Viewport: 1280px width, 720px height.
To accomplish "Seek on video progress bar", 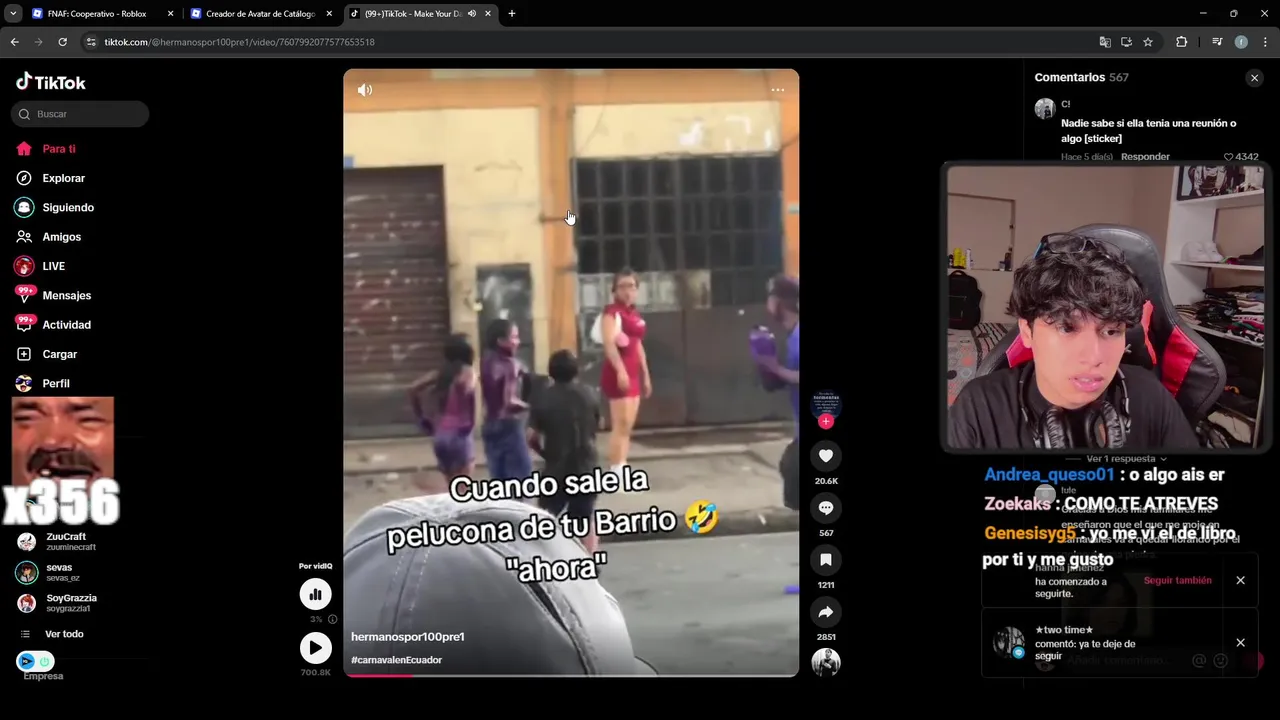I will pos(571,675).
